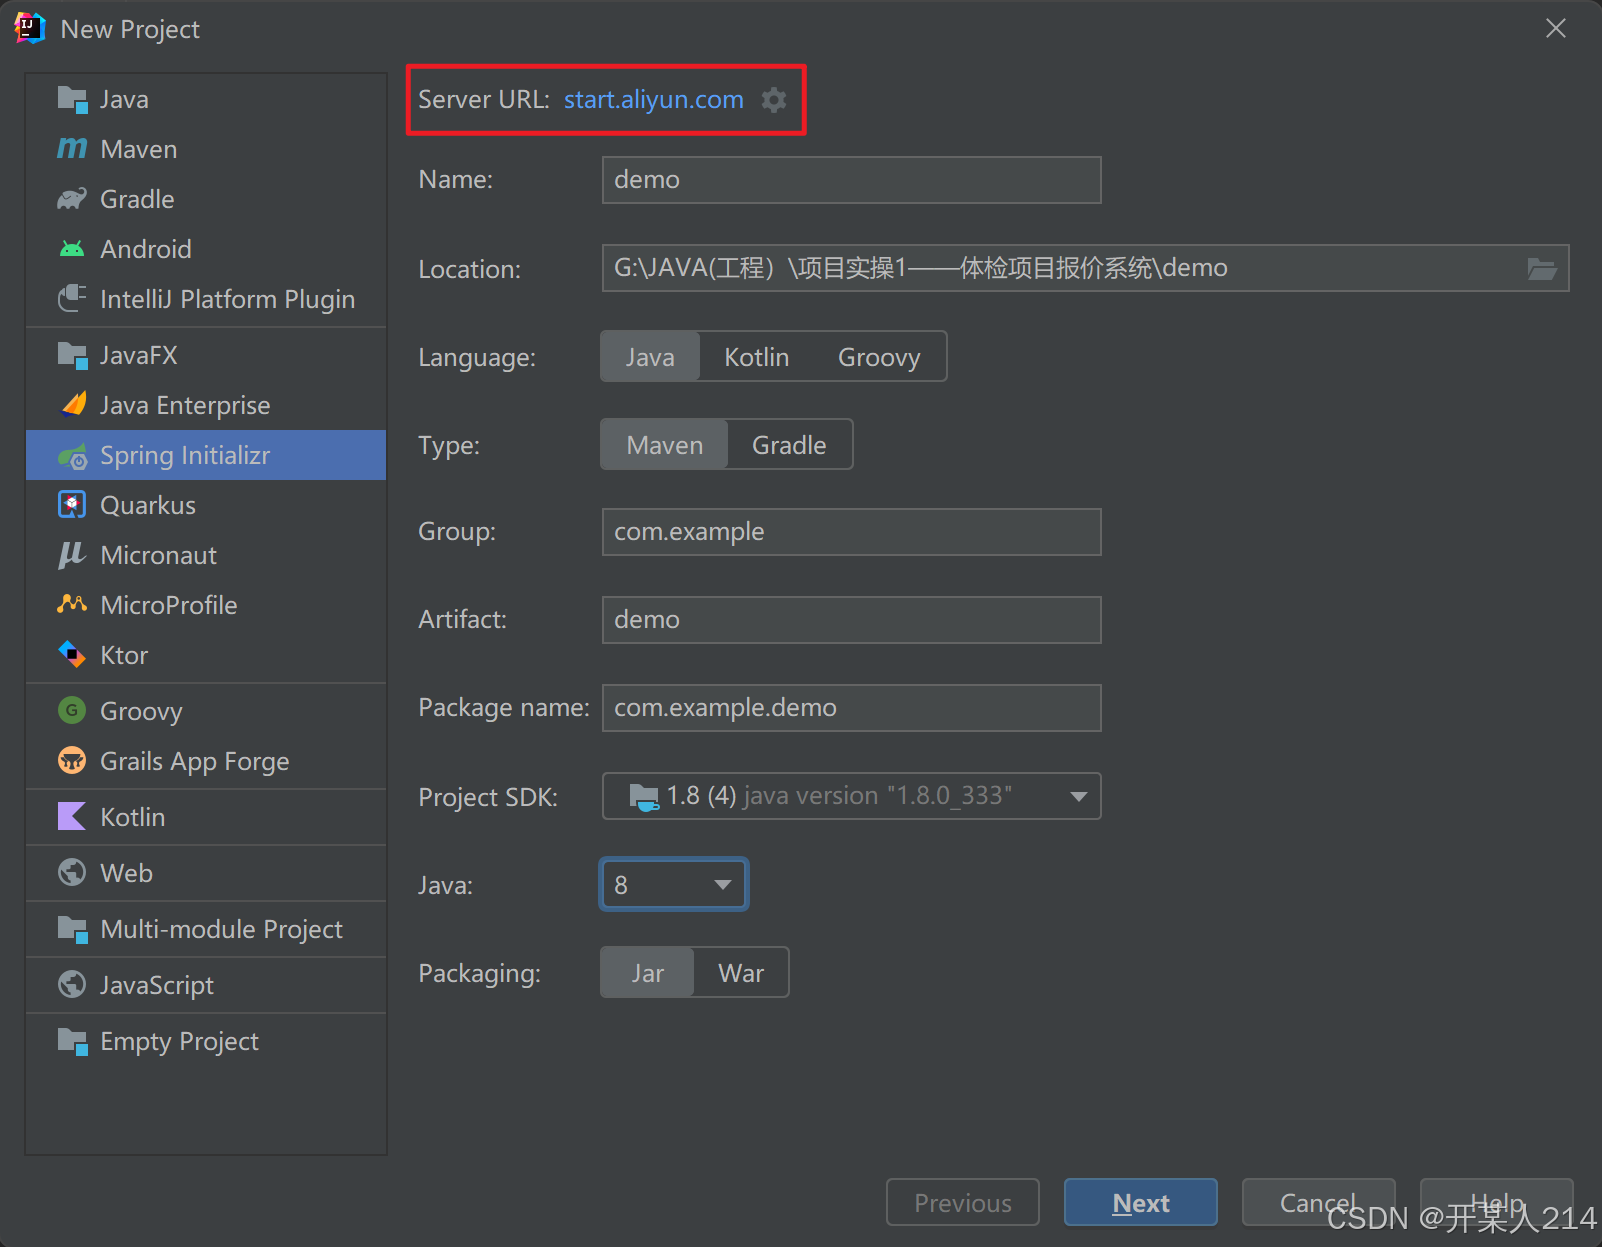Select Maven project type in sidebar
The height and width of the screenshot is (1247, 1602).
[206, 149]
